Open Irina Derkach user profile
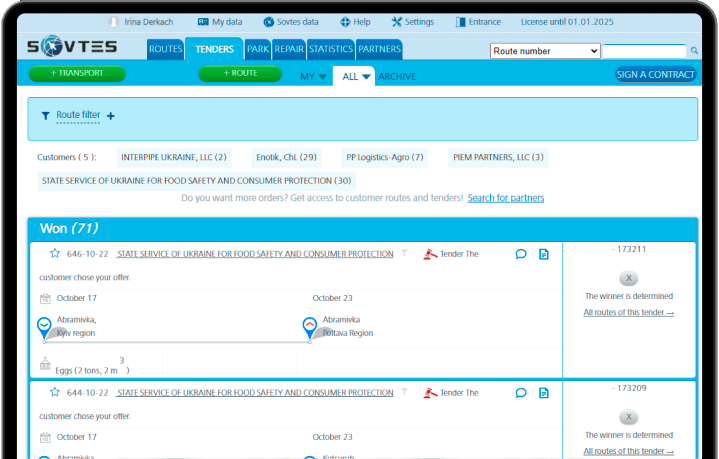 [x=141, y=22]
